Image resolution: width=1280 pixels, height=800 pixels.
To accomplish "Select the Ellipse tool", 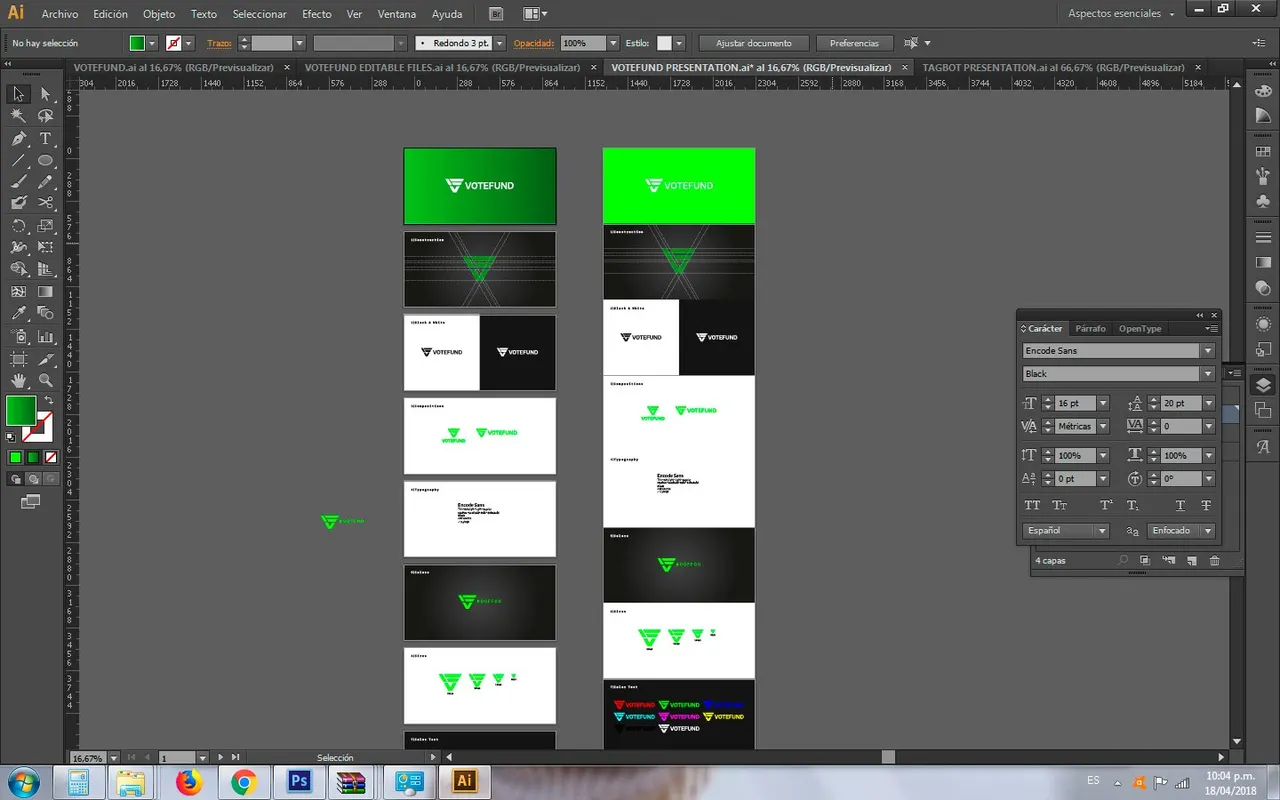I will coord(45,160).
